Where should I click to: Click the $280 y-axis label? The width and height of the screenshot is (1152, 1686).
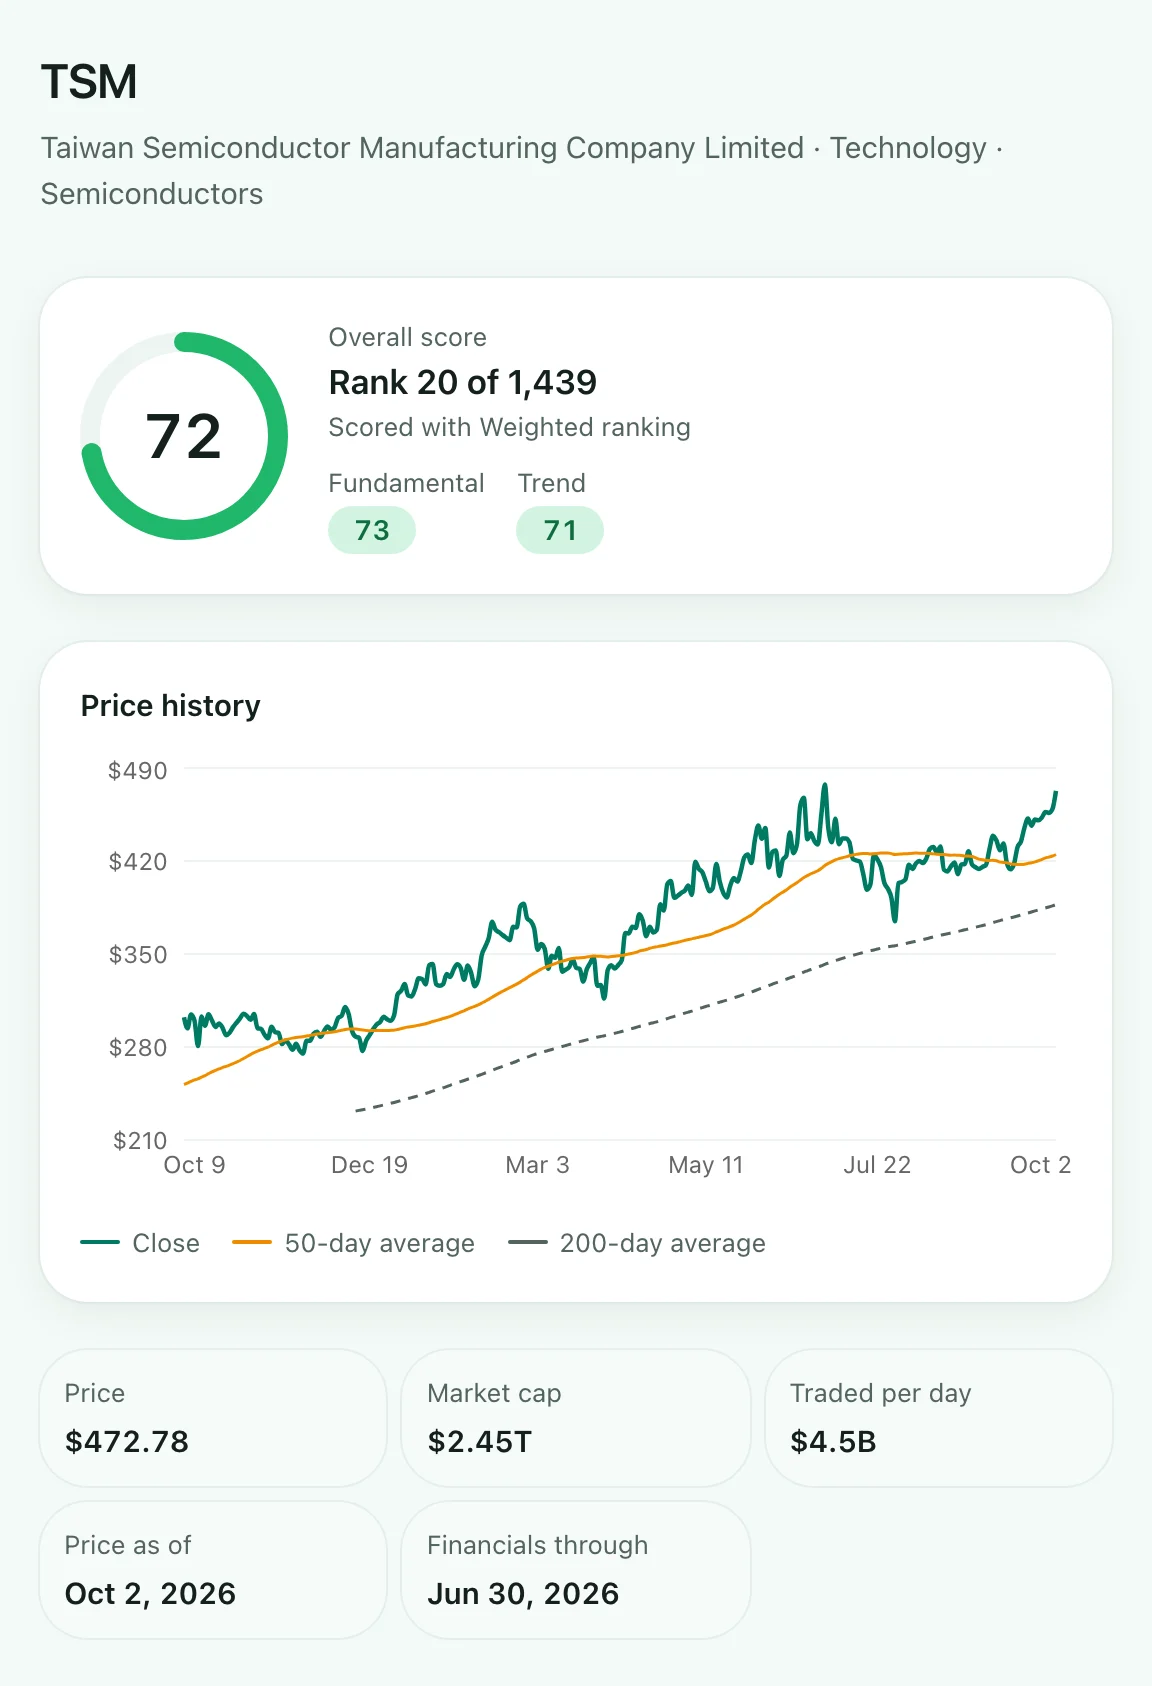[138, 1048]
